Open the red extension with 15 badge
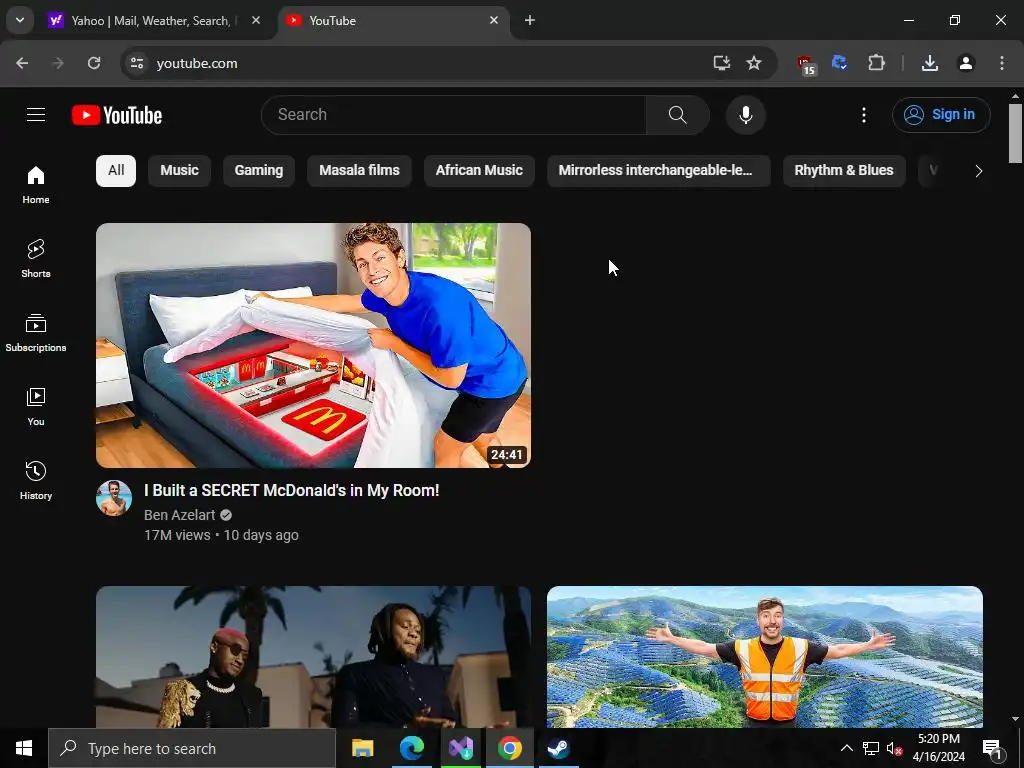The width and height of the screenshot is (1024, 768). click(807, 64)
